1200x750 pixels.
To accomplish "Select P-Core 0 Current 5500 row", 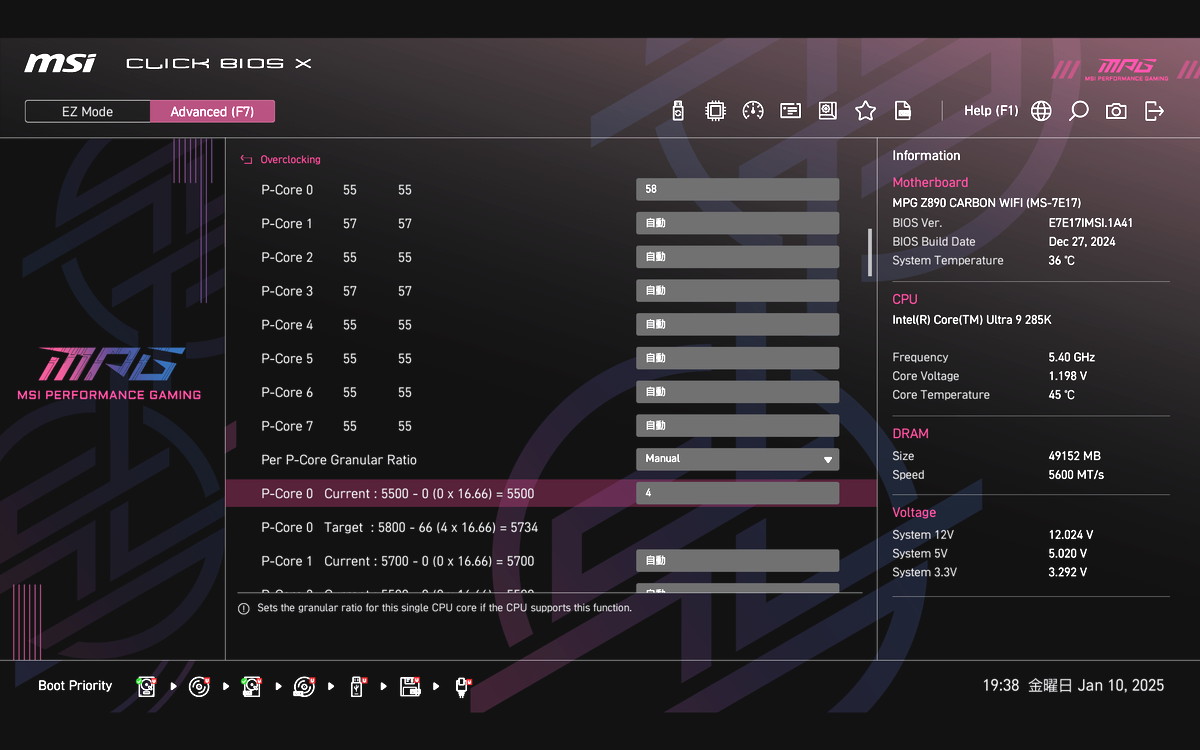I will click(x=551, y=493).
